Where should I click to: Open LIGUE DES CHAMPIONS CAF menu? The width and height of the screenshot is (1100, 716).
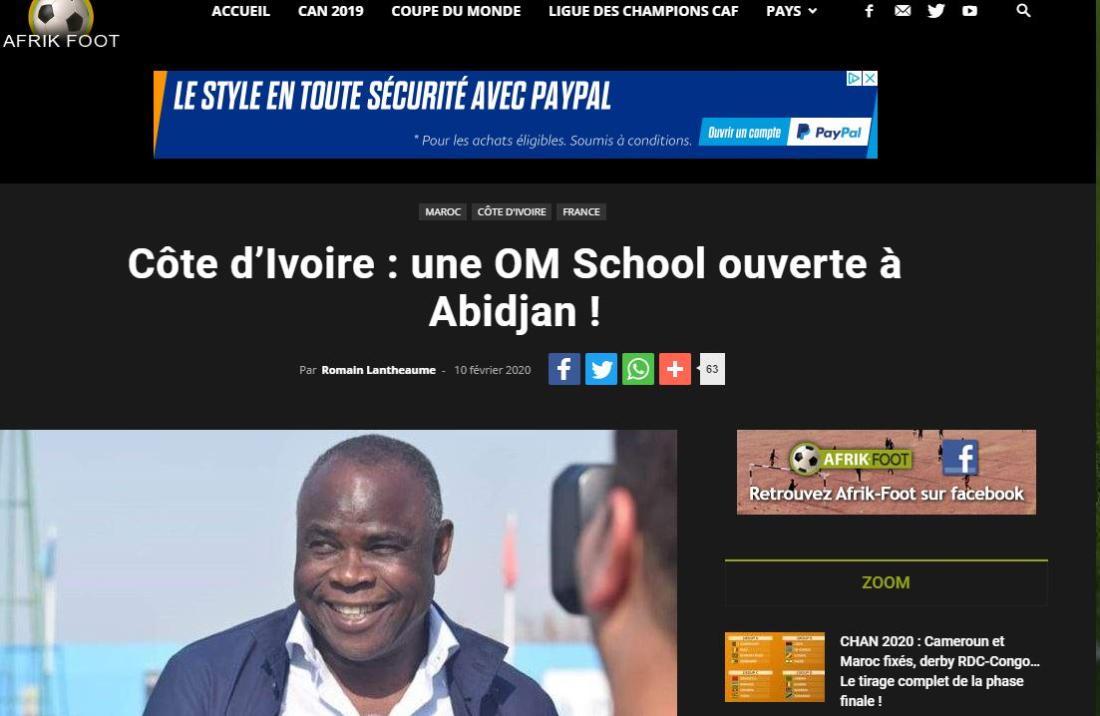(x=643, y=11)
